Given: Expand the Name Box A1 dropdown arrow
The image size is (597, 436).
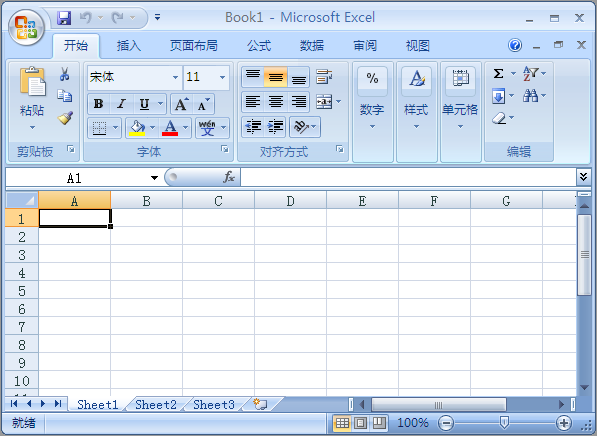Looking at the screenshot, I should coord(154,177).
